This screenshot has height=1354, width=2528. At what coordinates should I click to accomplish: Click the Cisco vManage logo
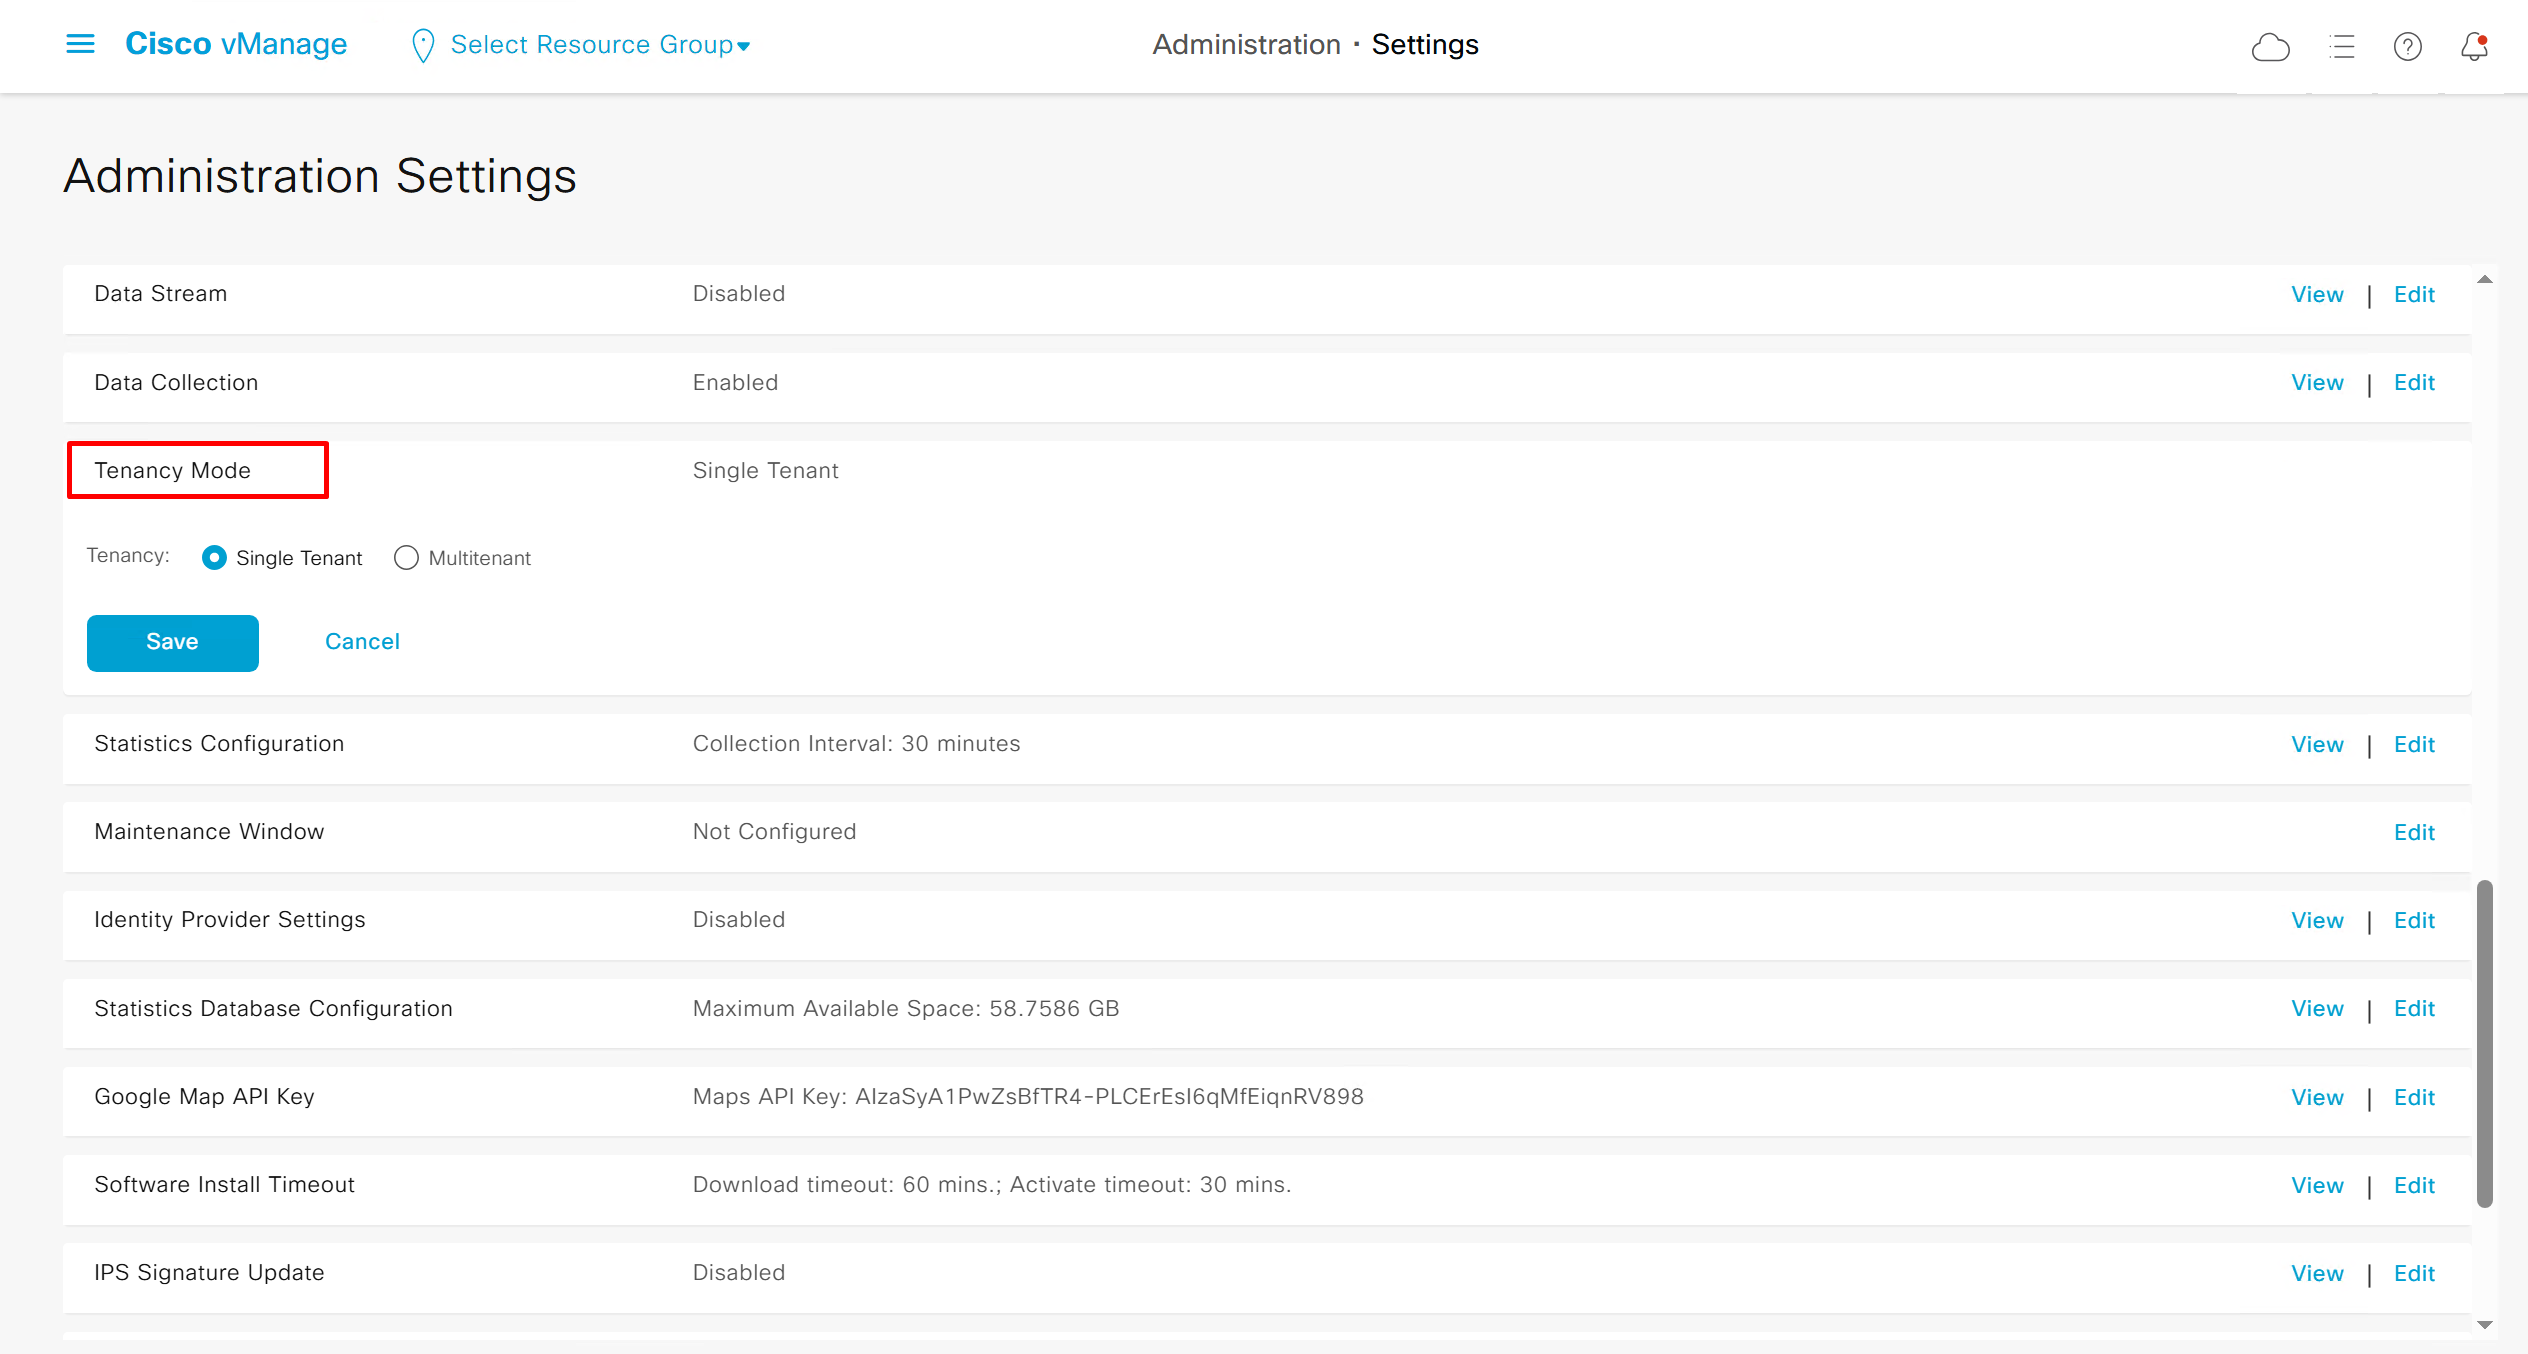click(236, 44)
